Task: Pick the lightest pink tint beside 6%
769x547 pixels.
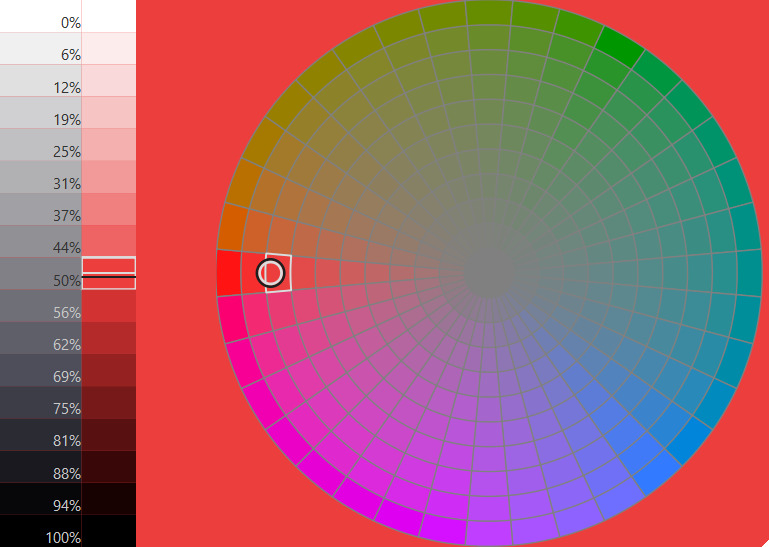Action: click(108, 49)
